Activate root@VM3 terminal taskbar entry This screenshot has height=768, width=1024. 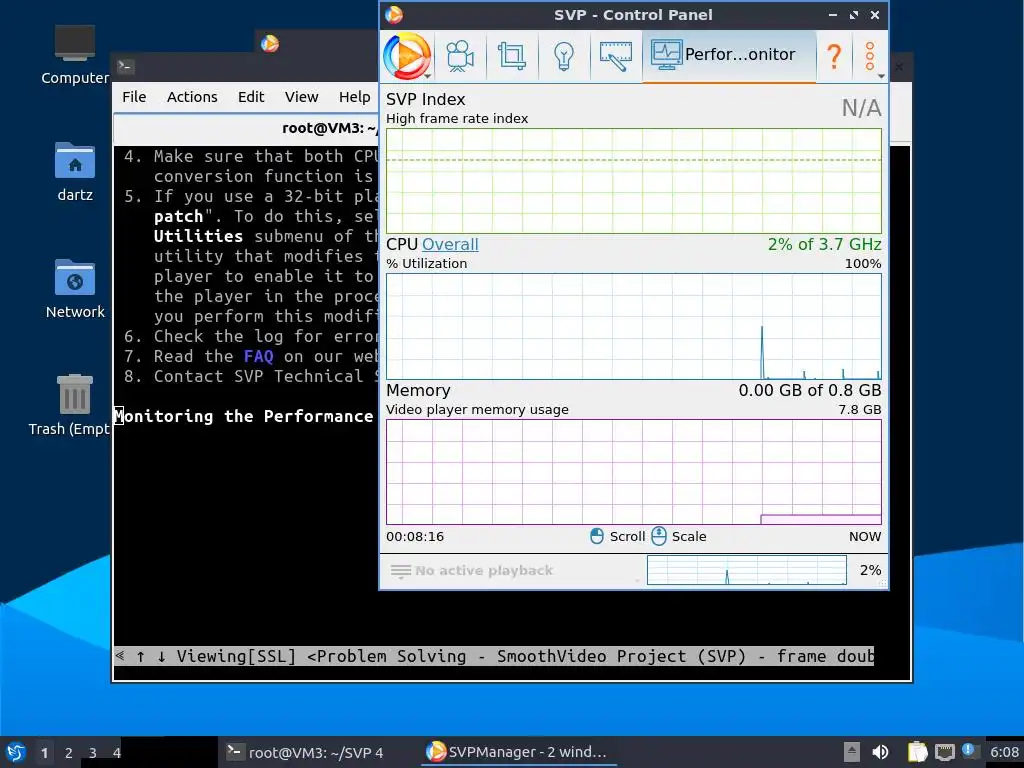[304, 752]
